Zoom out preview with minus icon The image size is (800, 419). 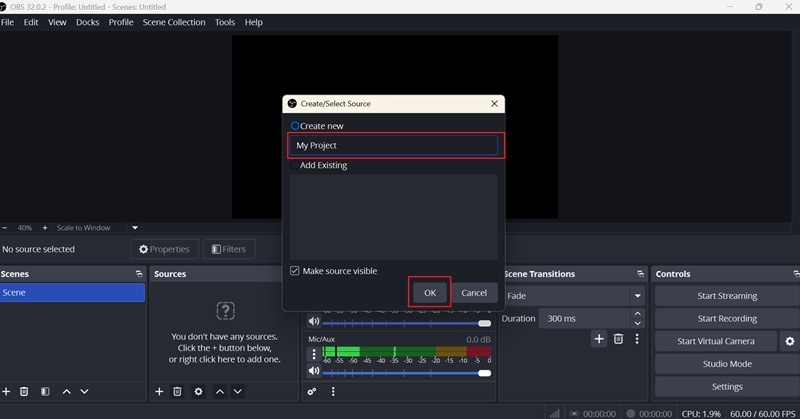[5, 228]
